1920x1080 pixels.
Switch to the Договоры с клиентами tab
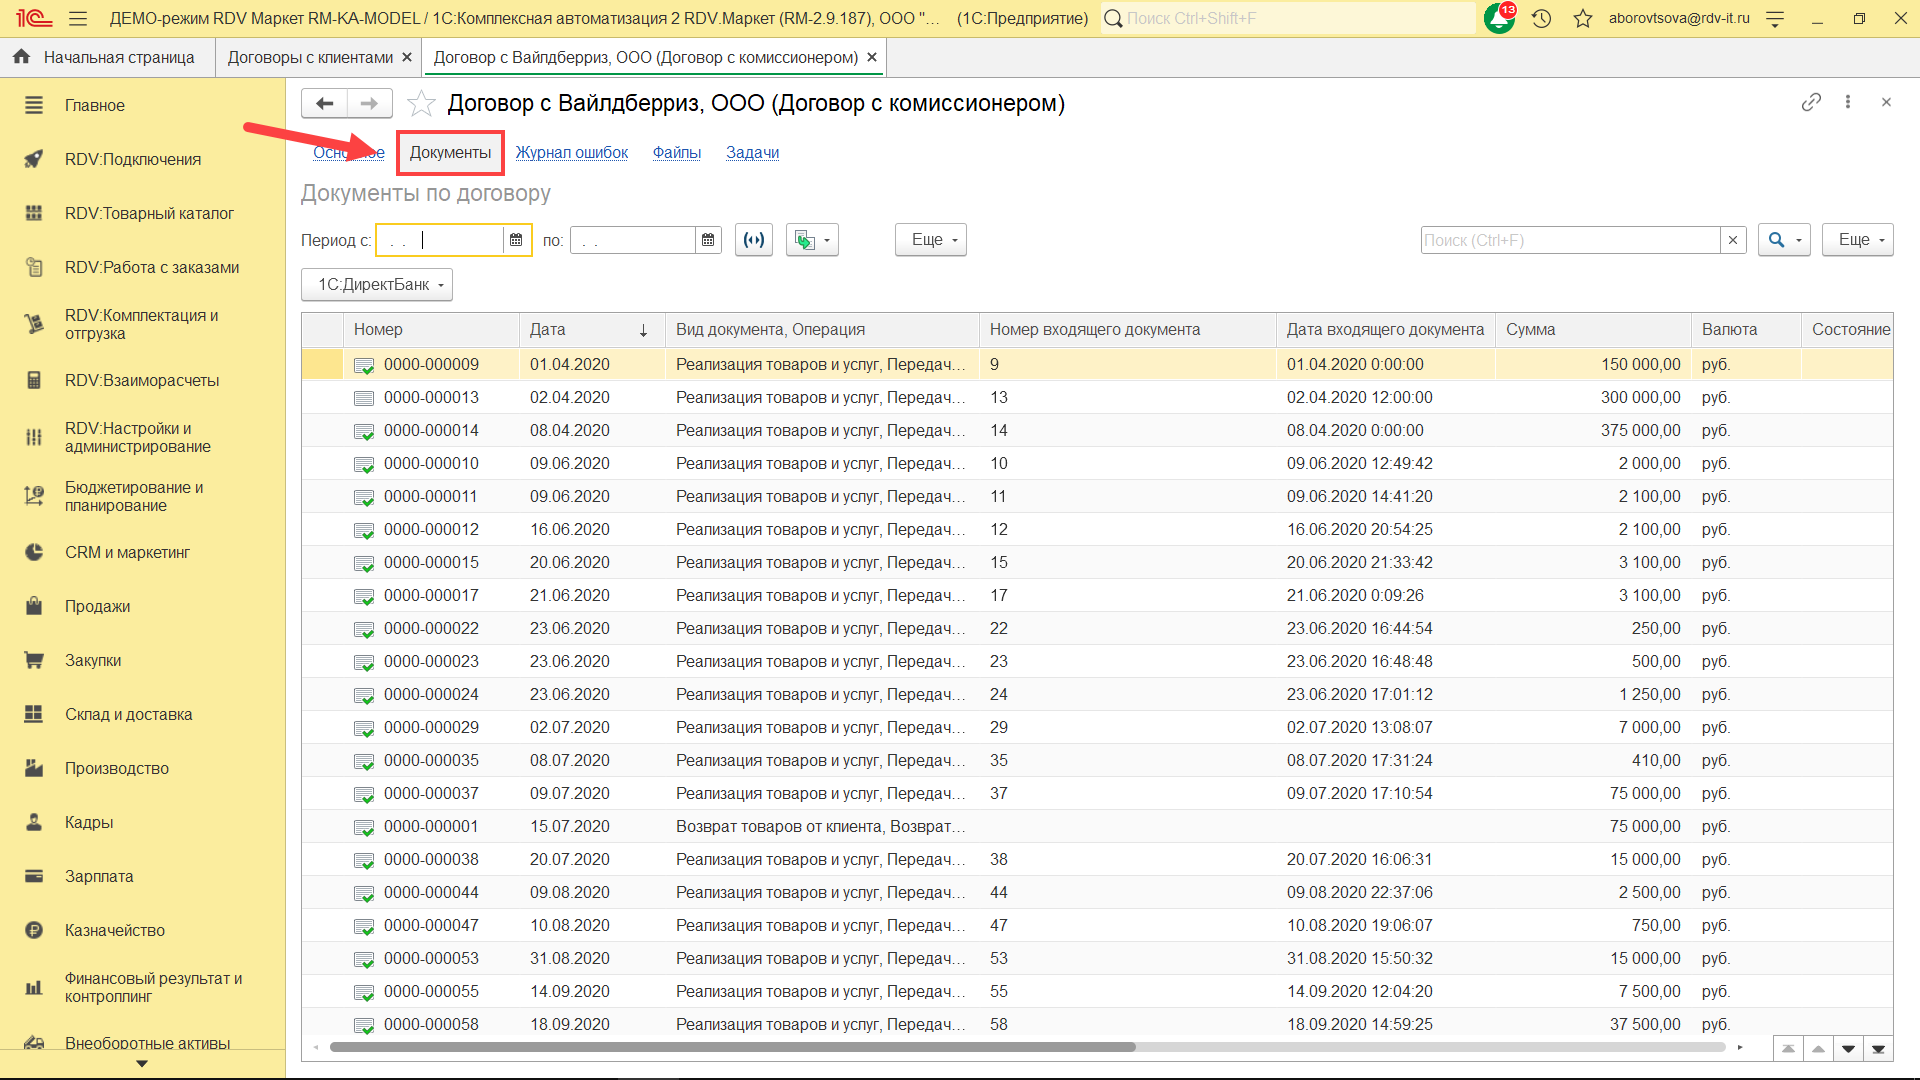pos(310,58)
